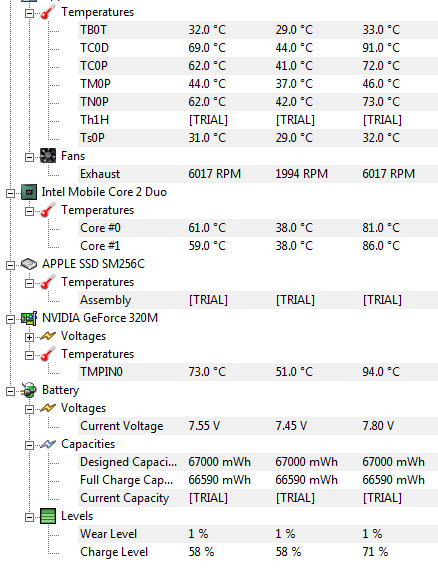Select the Current Capacity row
This screenshot has height=573, width=438.
pos(258,498)
